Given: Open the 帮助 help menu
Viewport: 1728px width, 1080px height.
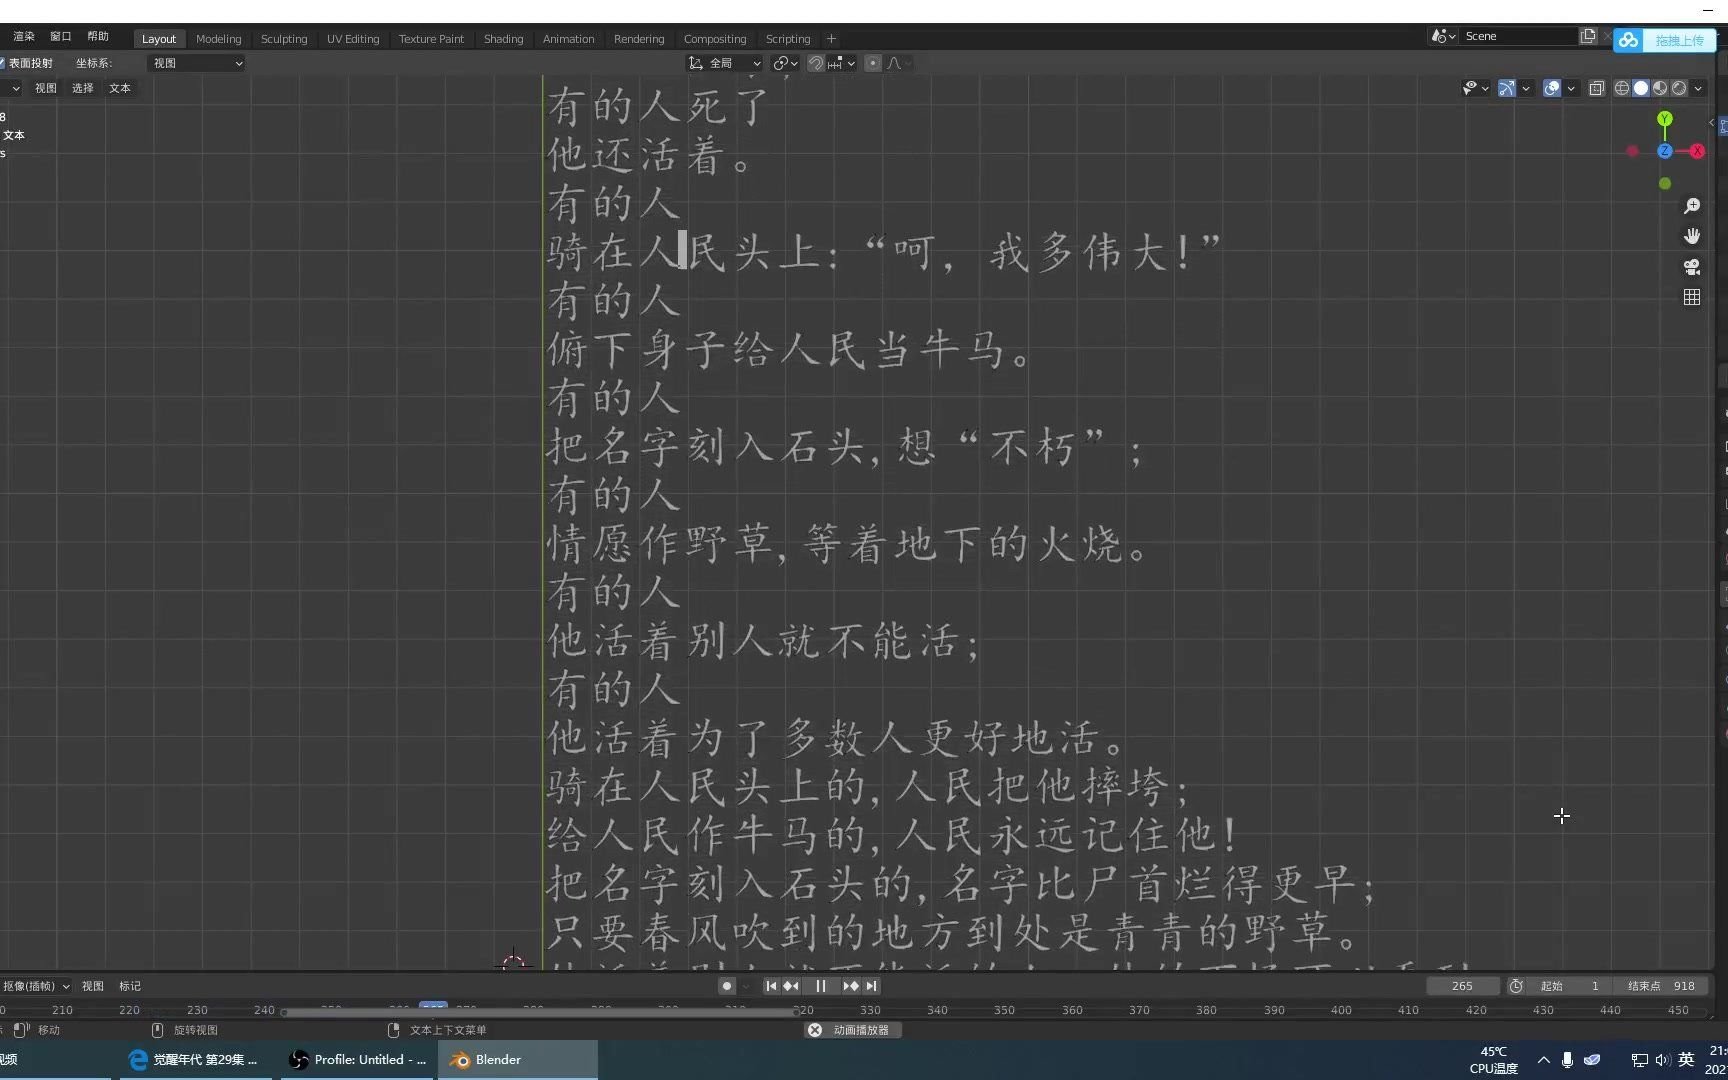Looking at the screenshot, I should point(98,36).
